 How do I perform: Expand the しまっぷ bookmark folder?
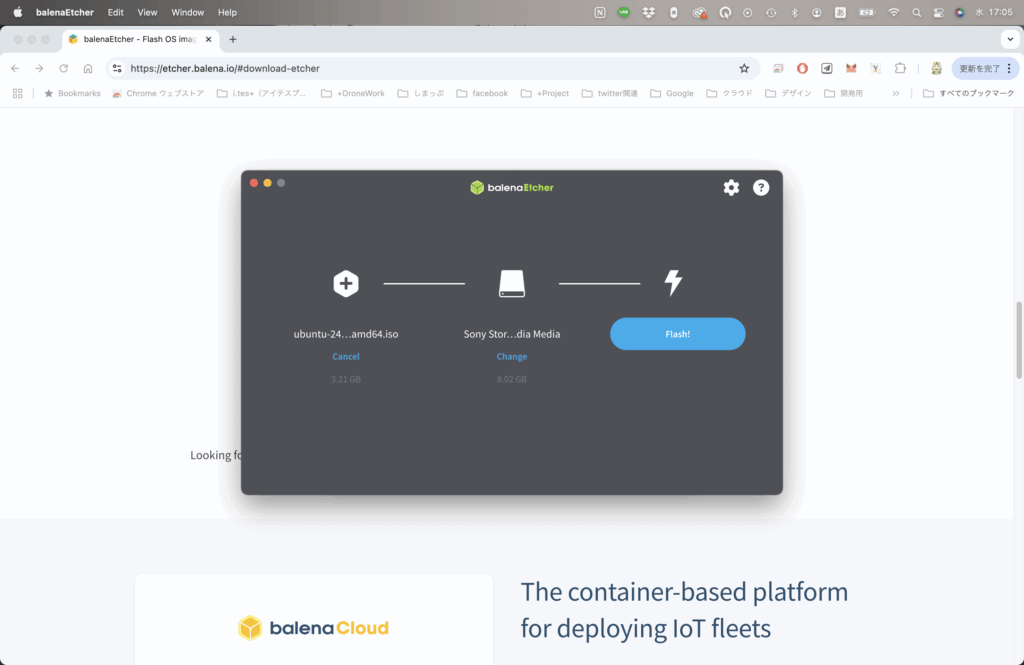click(x=421, y=93)
